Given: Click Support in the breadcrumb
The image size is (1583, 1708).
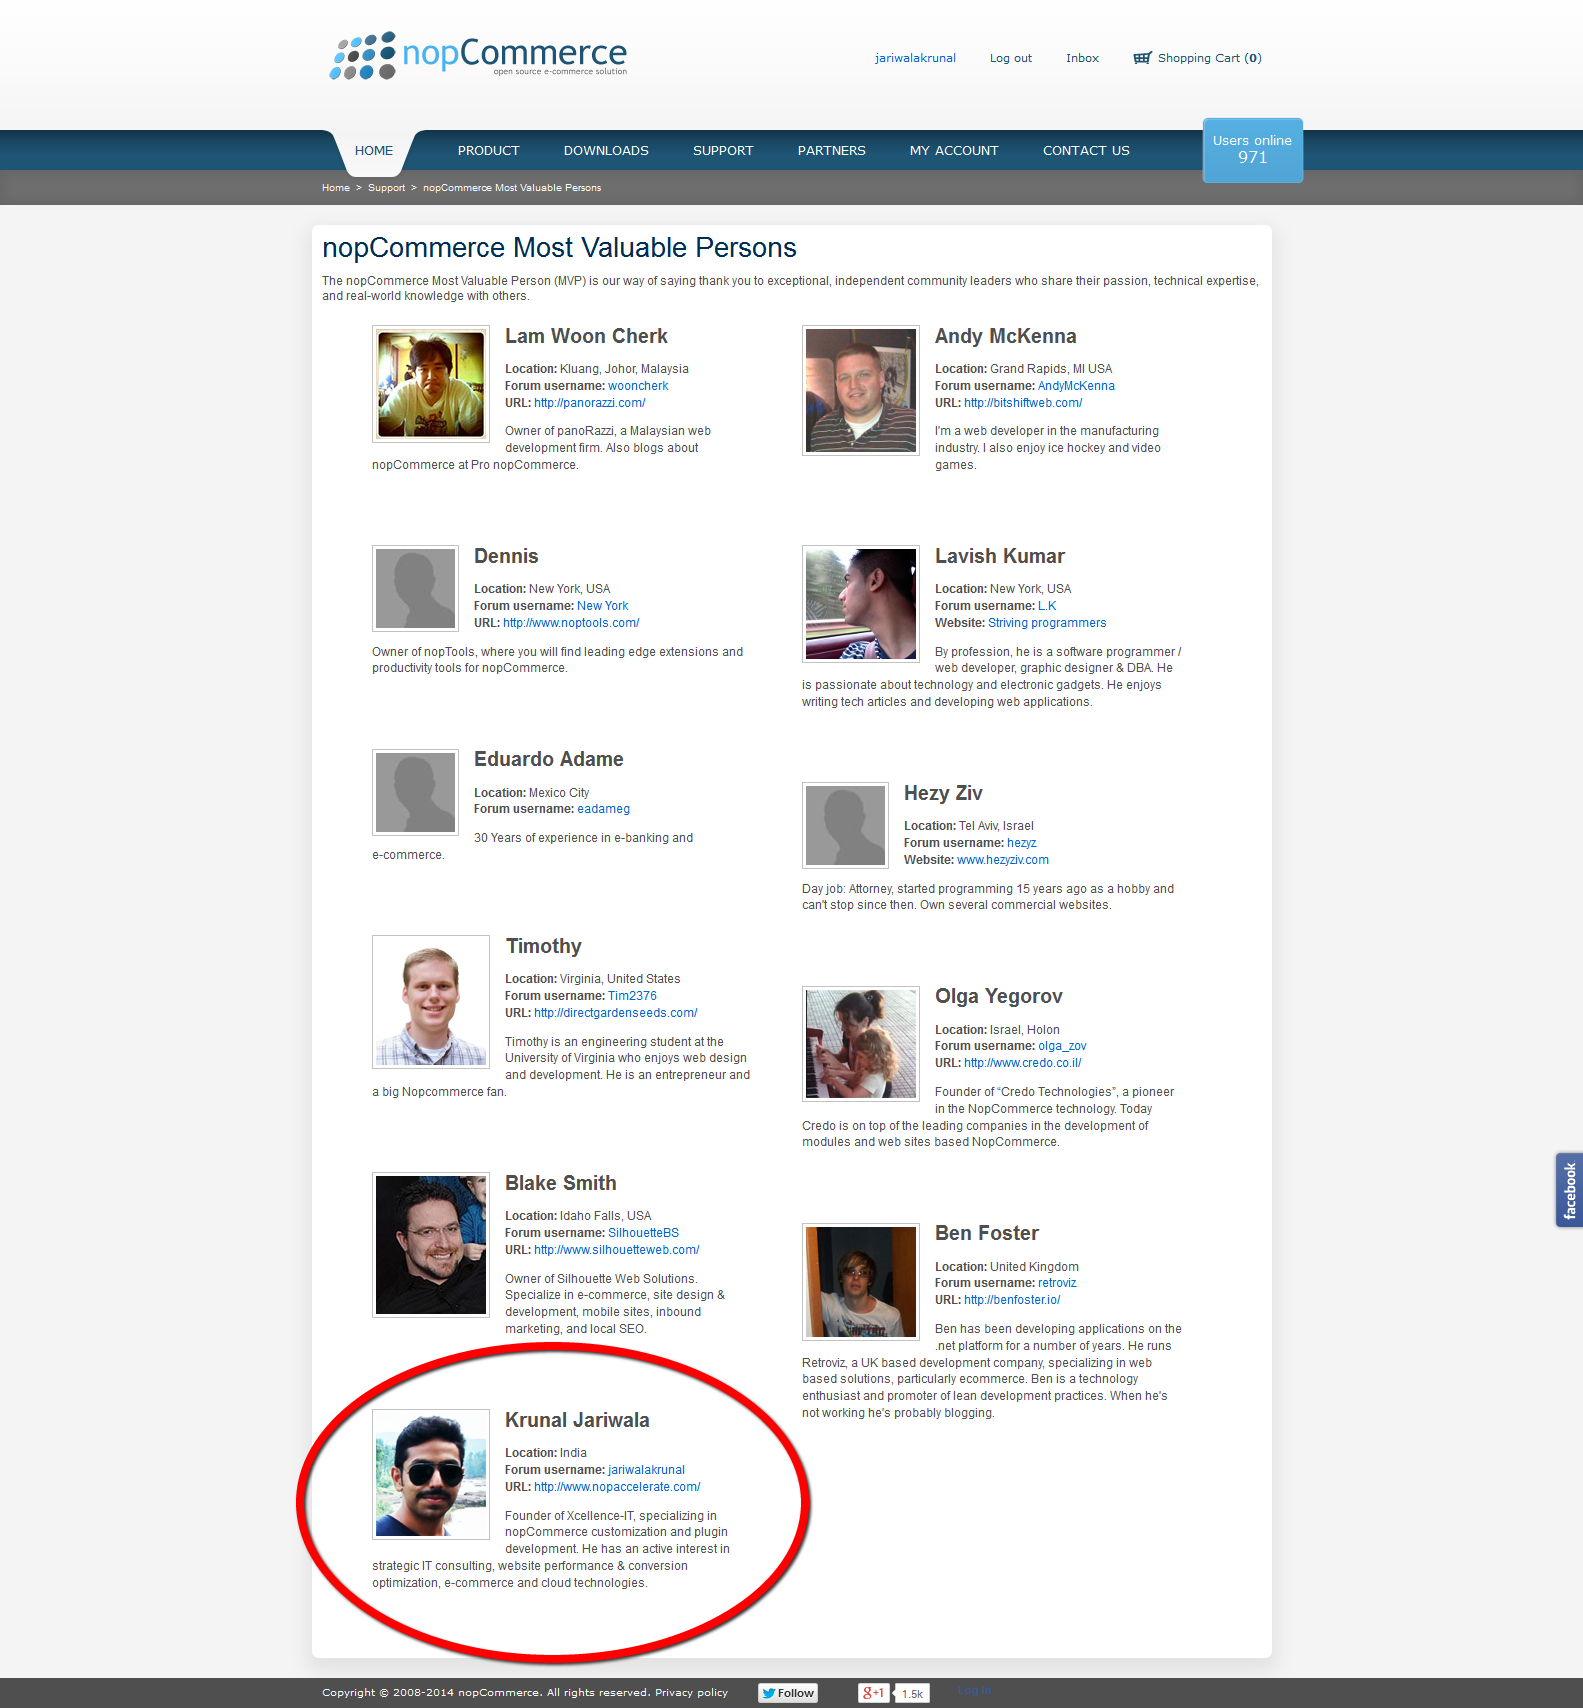Looking at the screenshot, I should tap(386, 188).
